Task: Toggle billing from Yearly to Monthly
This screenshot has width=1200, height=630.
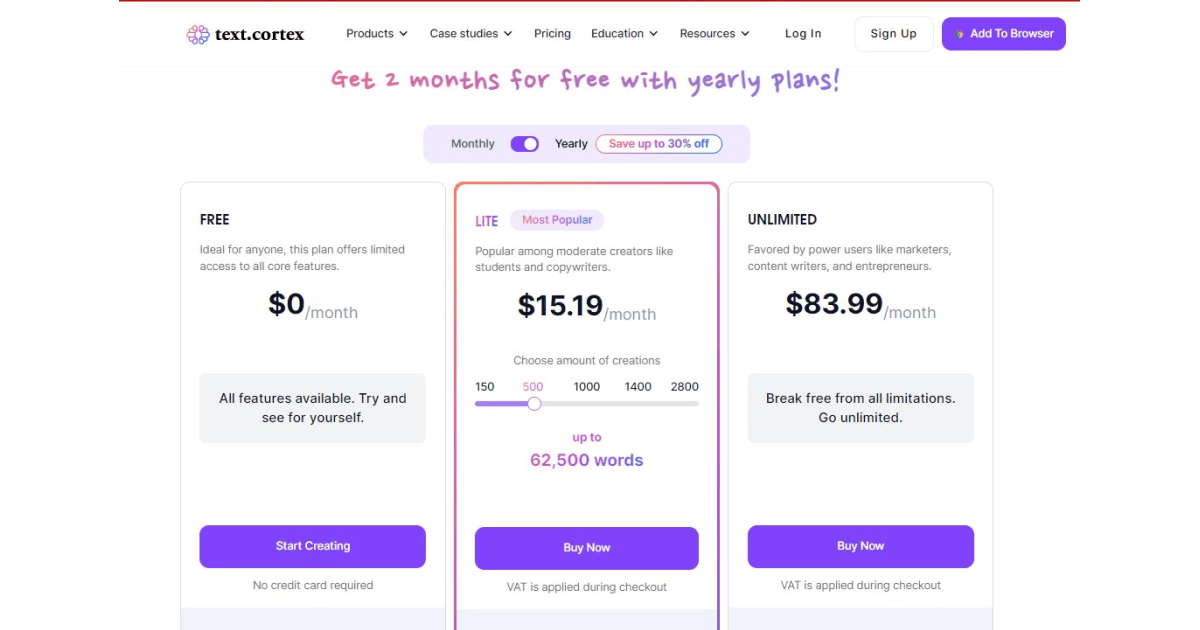Action: coord(524,143)
